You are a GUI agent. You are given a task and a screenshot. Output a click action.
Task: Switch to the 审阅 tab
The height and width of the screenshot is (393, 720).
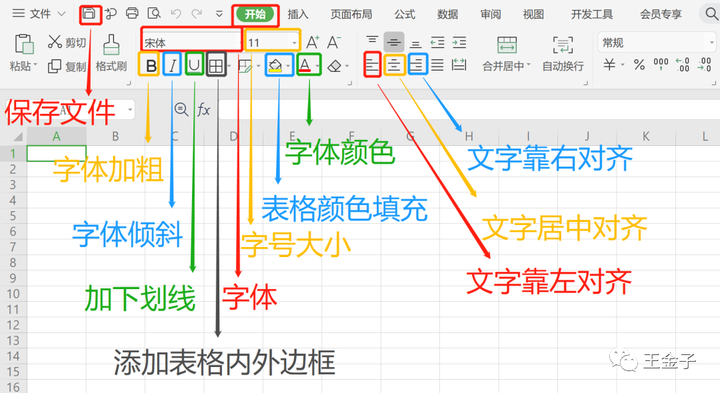tap(490, 14)
